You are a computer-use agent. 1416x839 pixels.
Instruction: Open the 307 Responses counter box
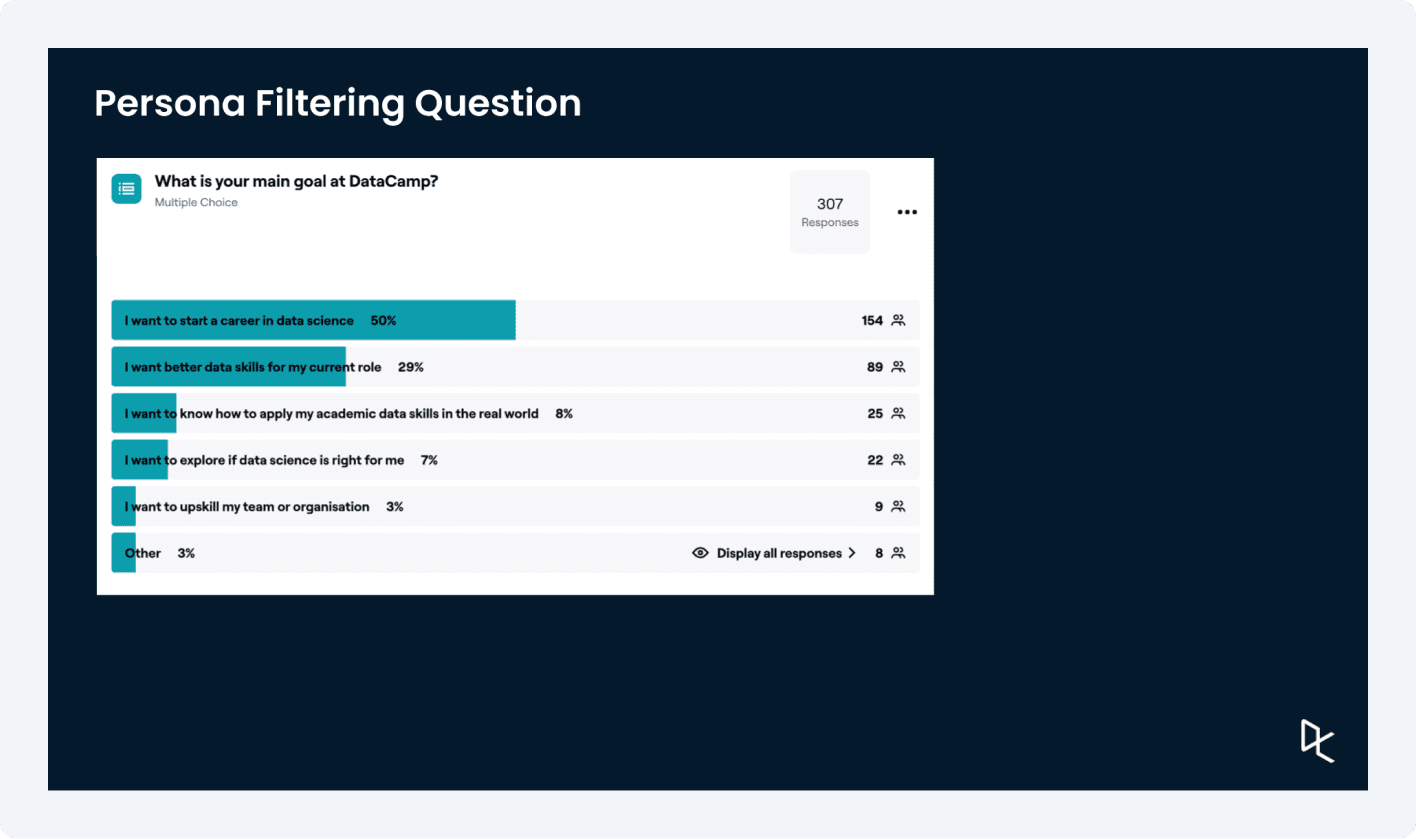point(830,212)
